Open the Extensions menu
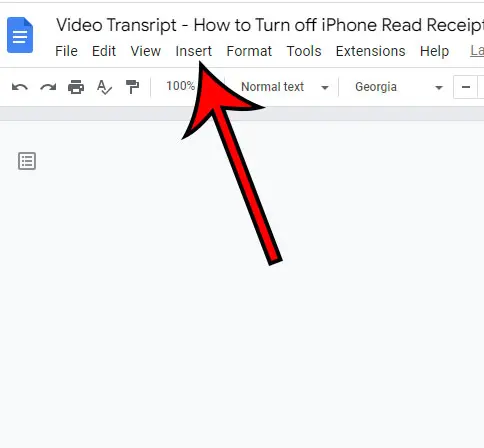Screen dimensions: 484x448 [371, 51]
